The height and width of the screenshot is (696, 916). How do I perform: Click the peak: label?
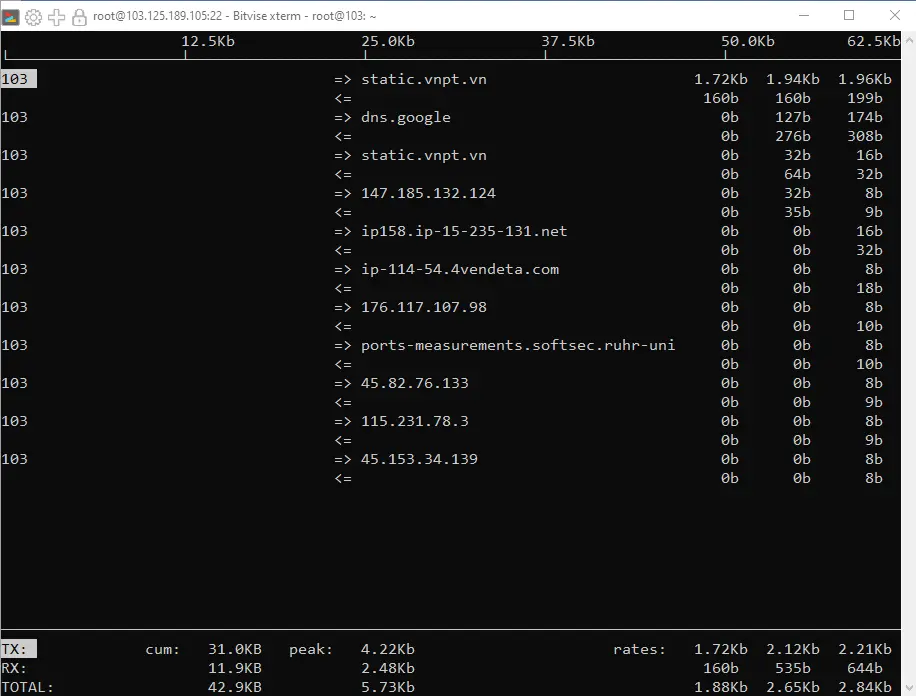click(x=311, y=649)
